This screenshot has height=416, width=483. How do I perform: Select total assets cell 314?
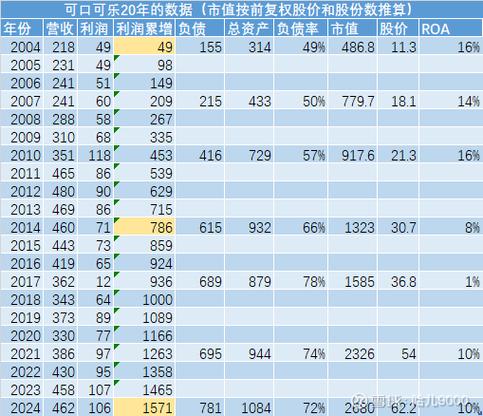[249, 46]
